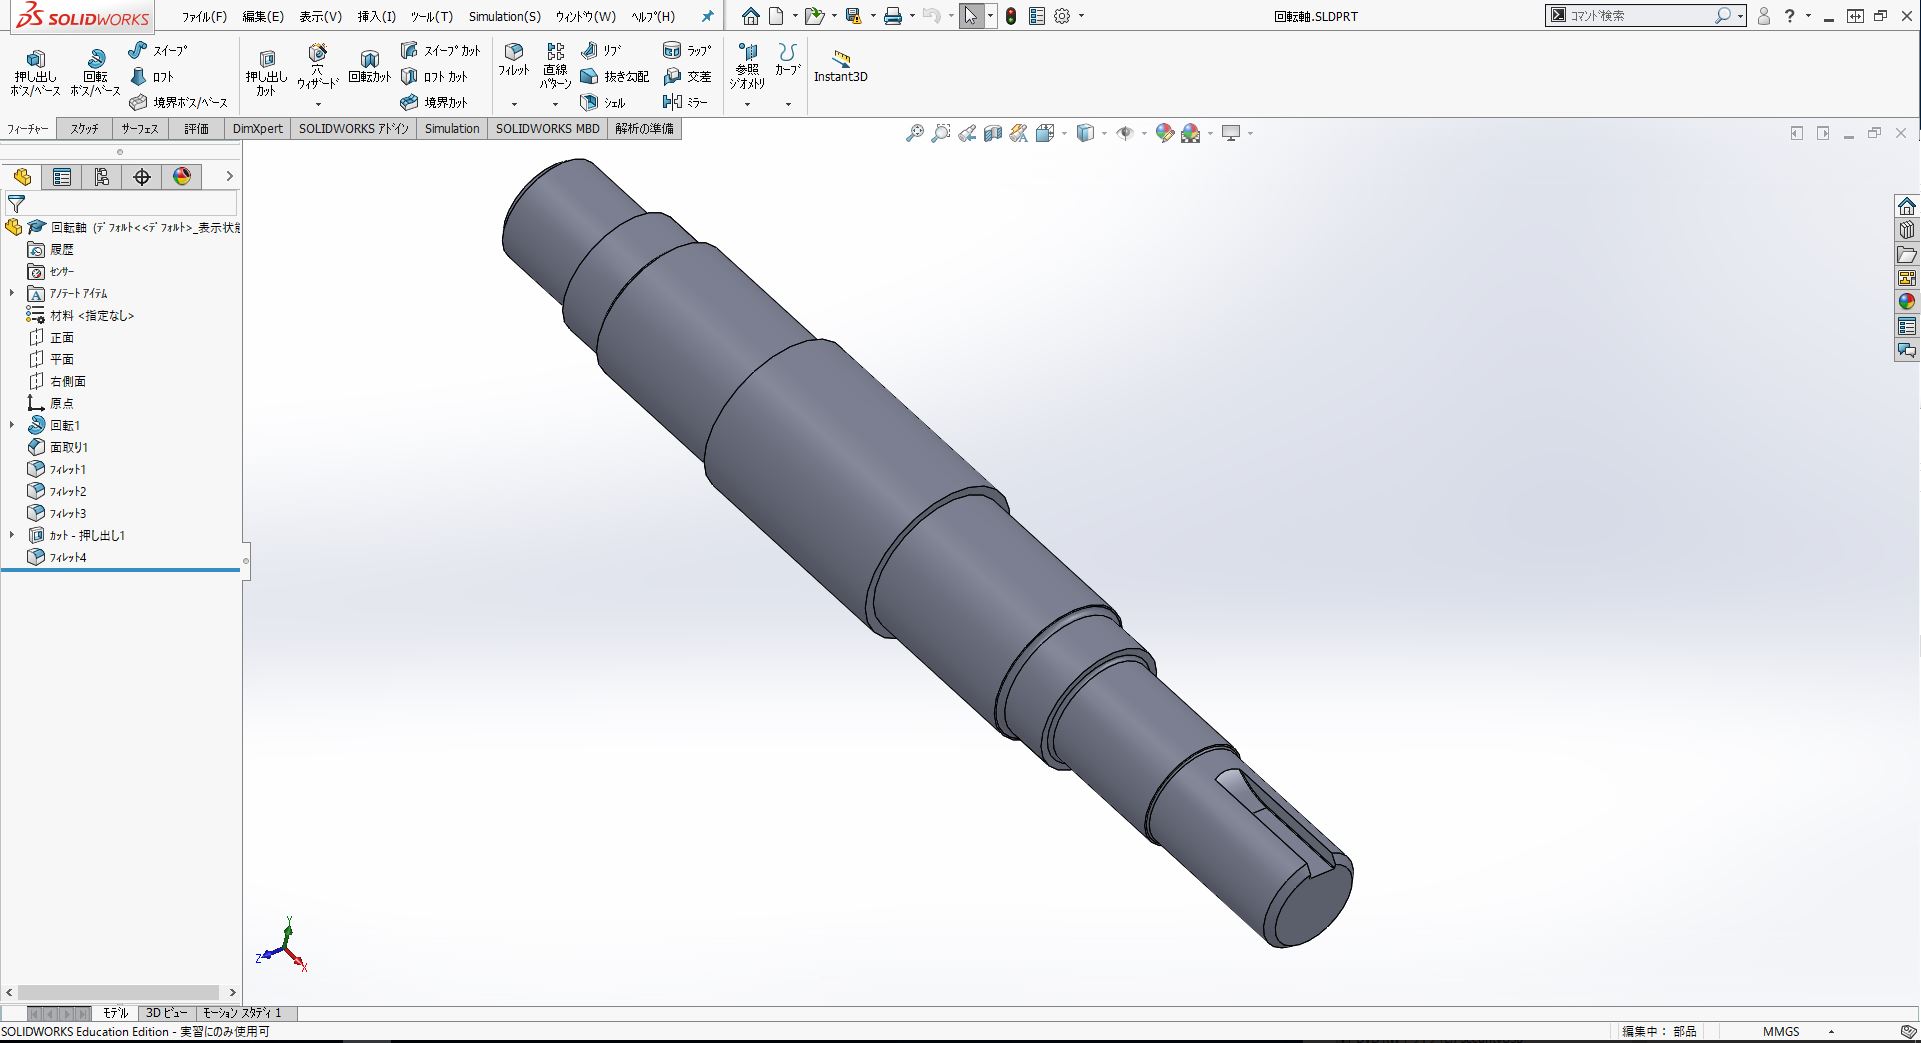Open edit appearance color ball in view toolbar
This screenshot has height=1043, width=1921.
coord(1164,133)
